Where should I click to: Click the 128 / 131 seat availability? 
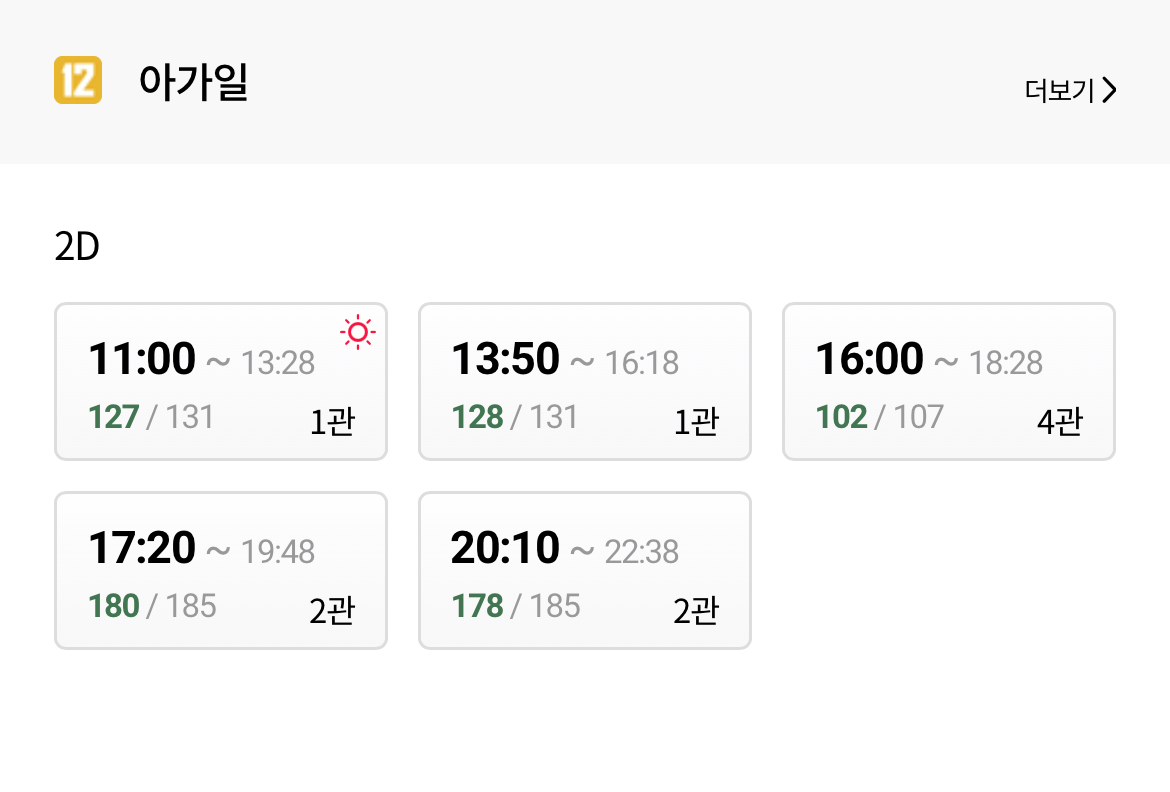(515, 417)
